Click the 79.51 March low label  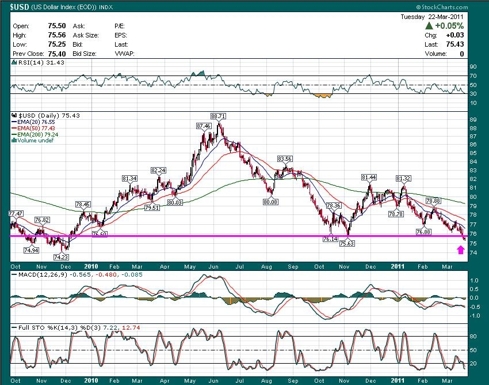(x=152, y=207)
